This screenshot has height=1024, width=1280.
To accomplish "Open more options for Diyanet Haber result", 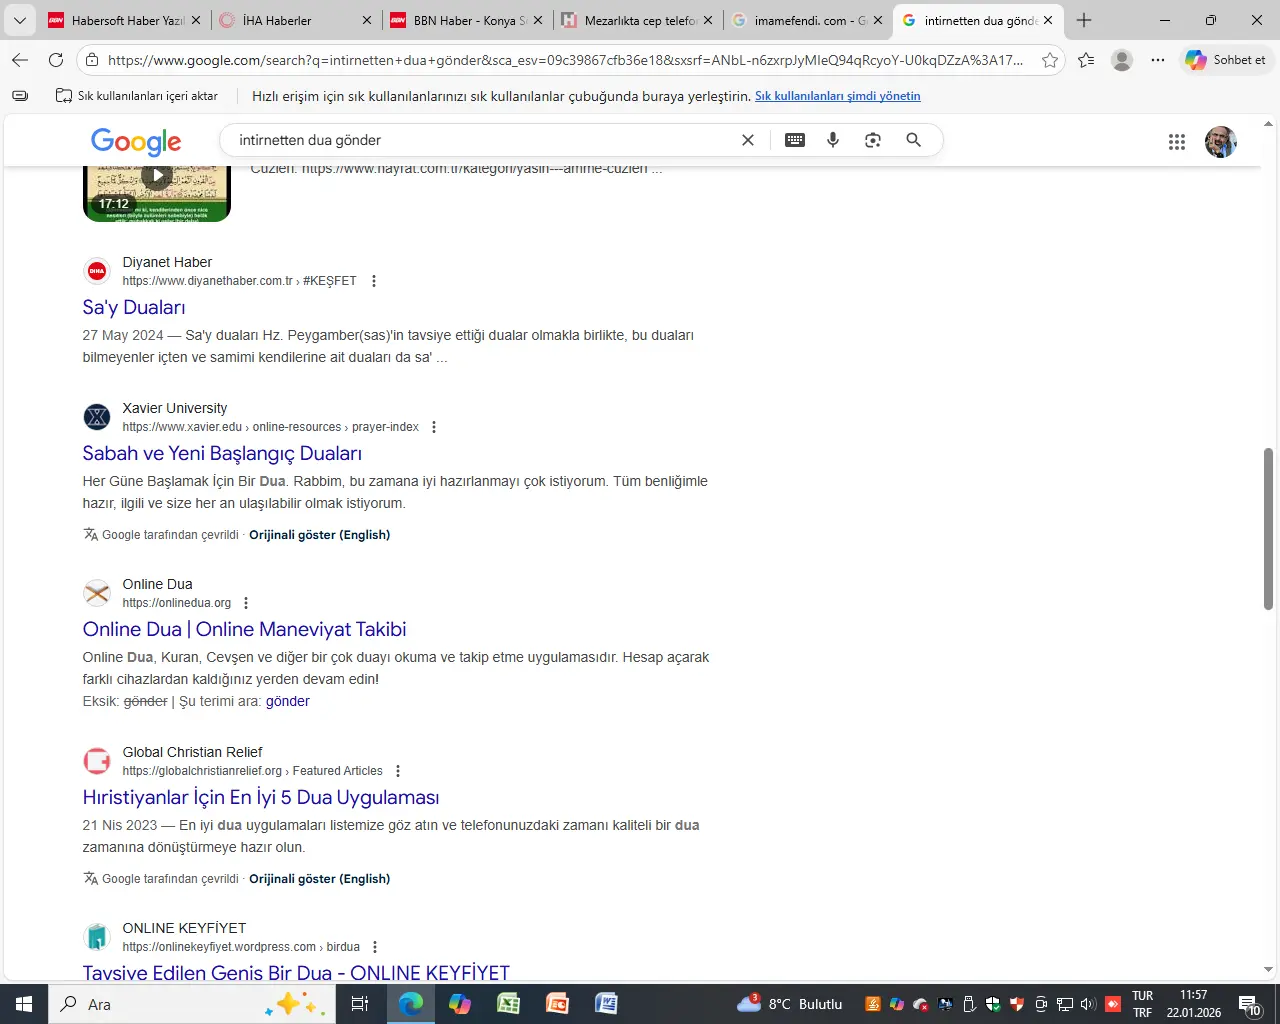I will 374,281.
